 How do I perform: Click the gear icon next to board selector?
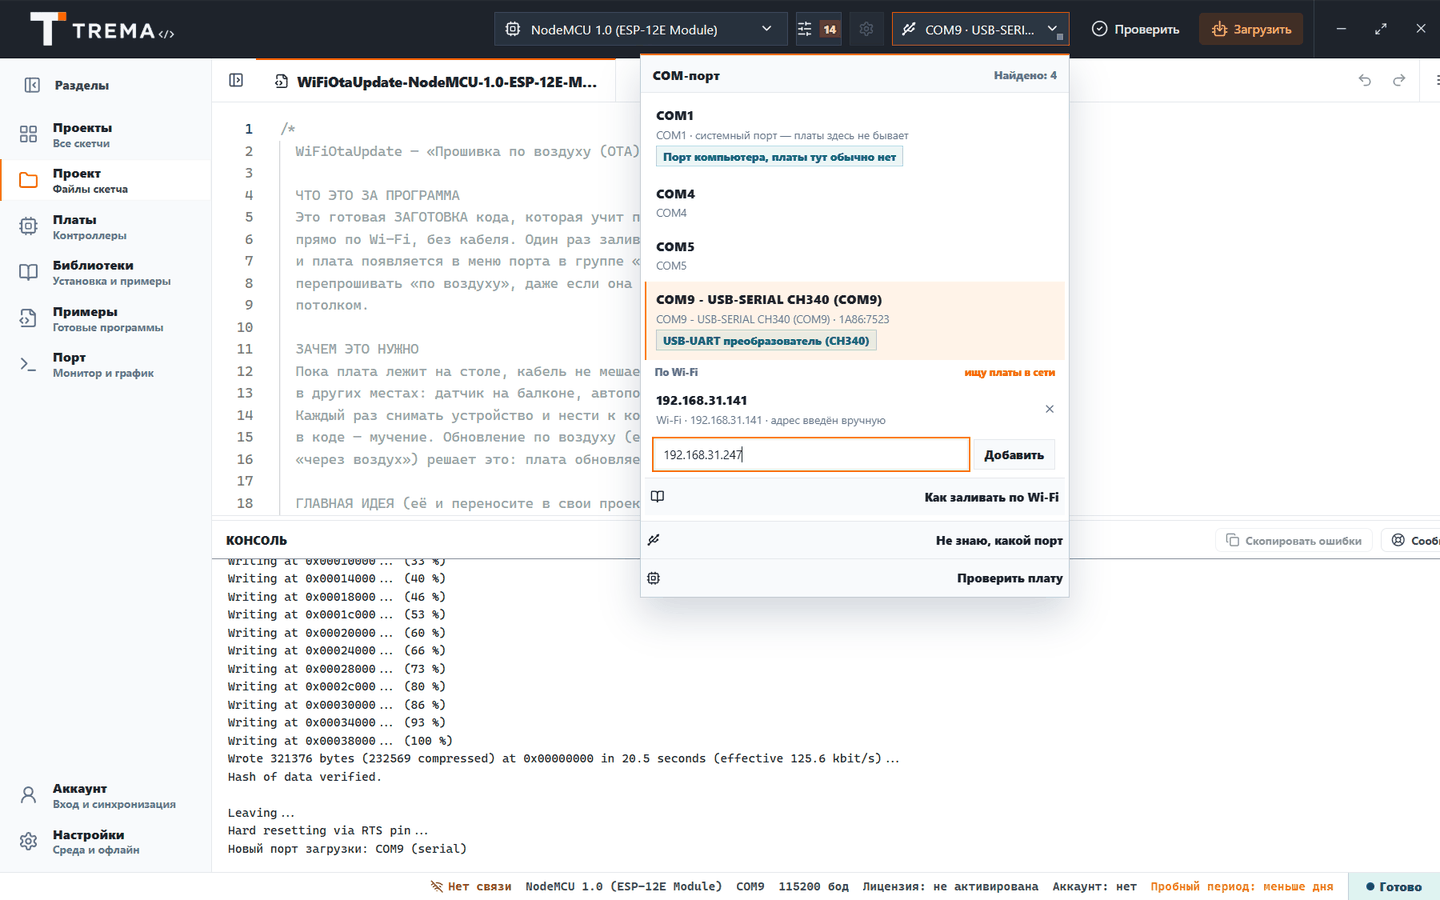866,29
